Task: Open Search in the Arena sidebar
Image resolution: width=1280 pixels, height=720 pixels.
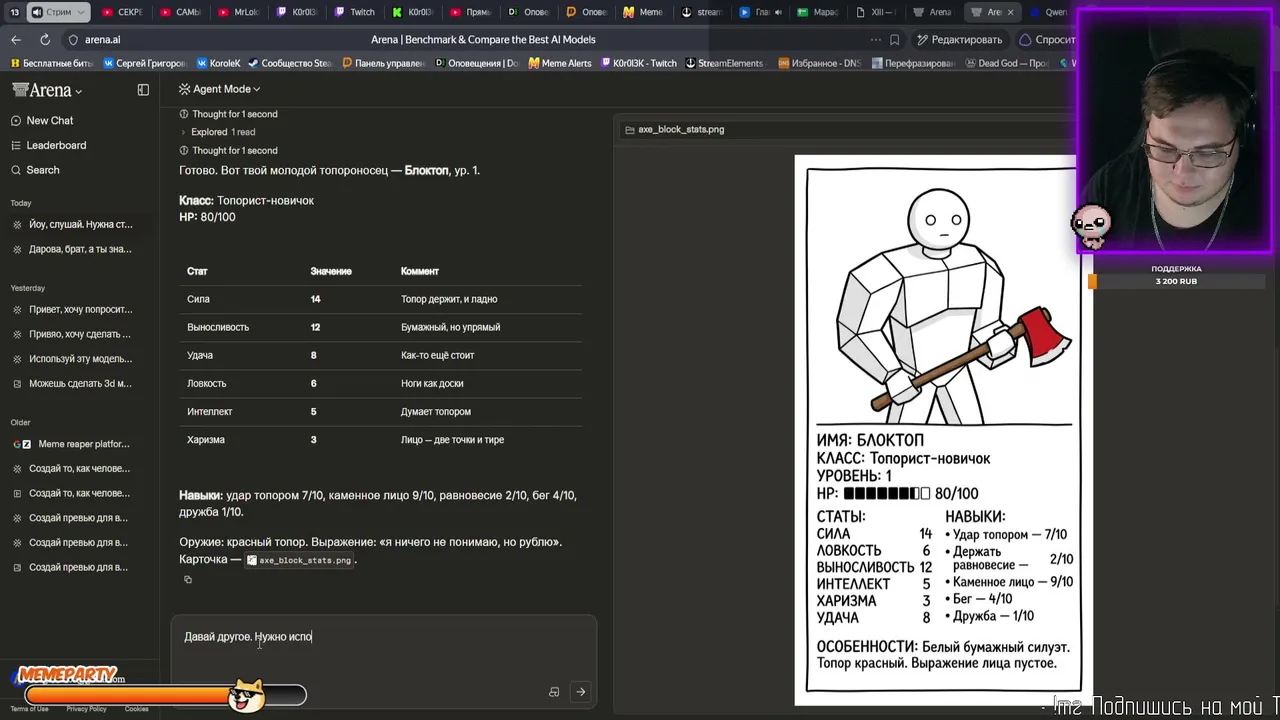Action: (x=43, y=170)
